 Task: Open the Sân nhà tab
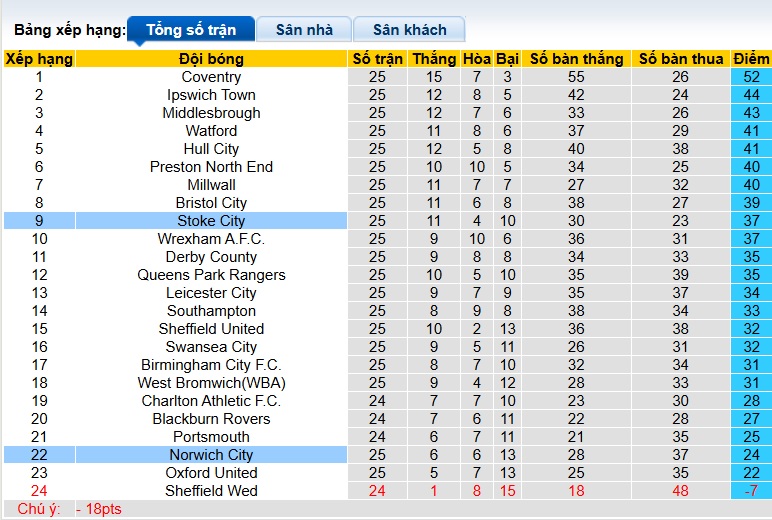pos(304,30)
